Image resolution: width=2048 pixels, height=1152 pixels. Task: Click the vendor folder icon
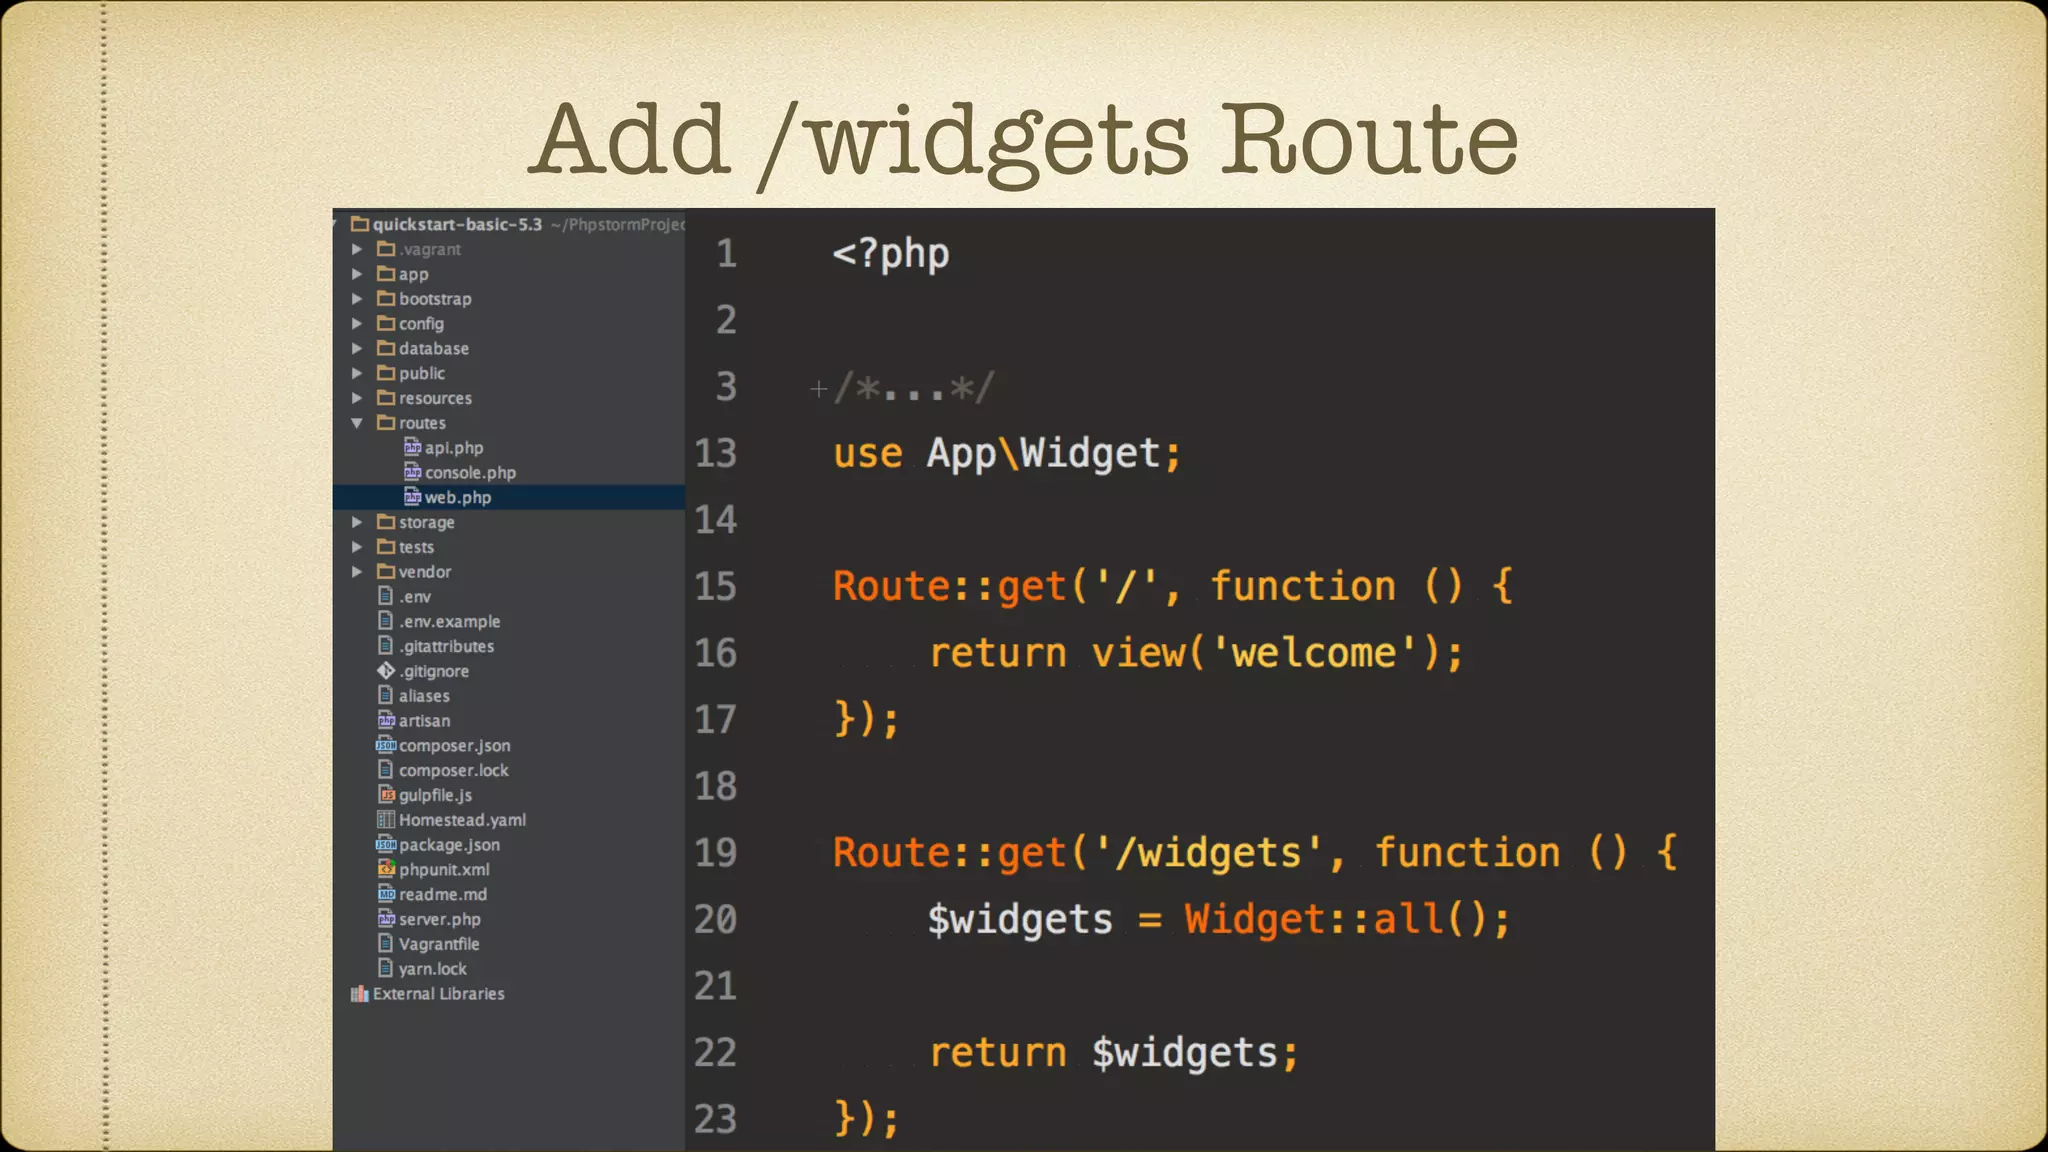tap(386, 571)
